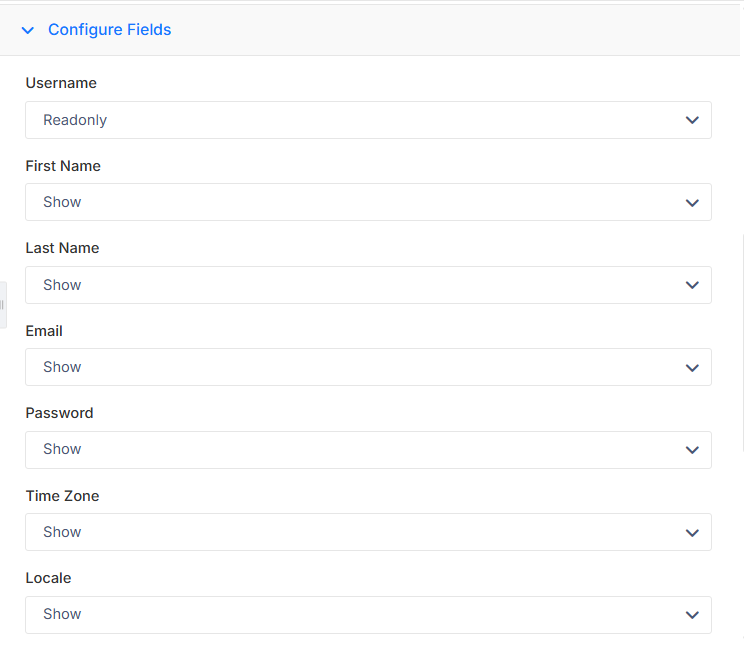Screen dimensions: 744x648
Task: Click the chevron arrow in First Name dropdown
Action: (692, 203)
